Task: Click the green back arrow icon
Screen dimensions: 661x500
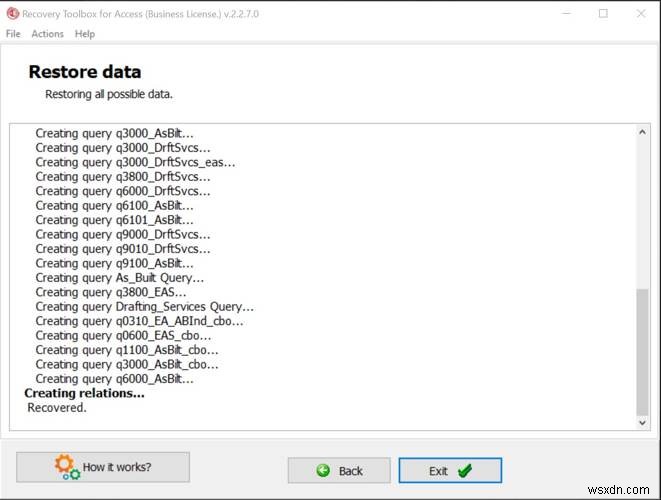Action: (x=323, y=470)
